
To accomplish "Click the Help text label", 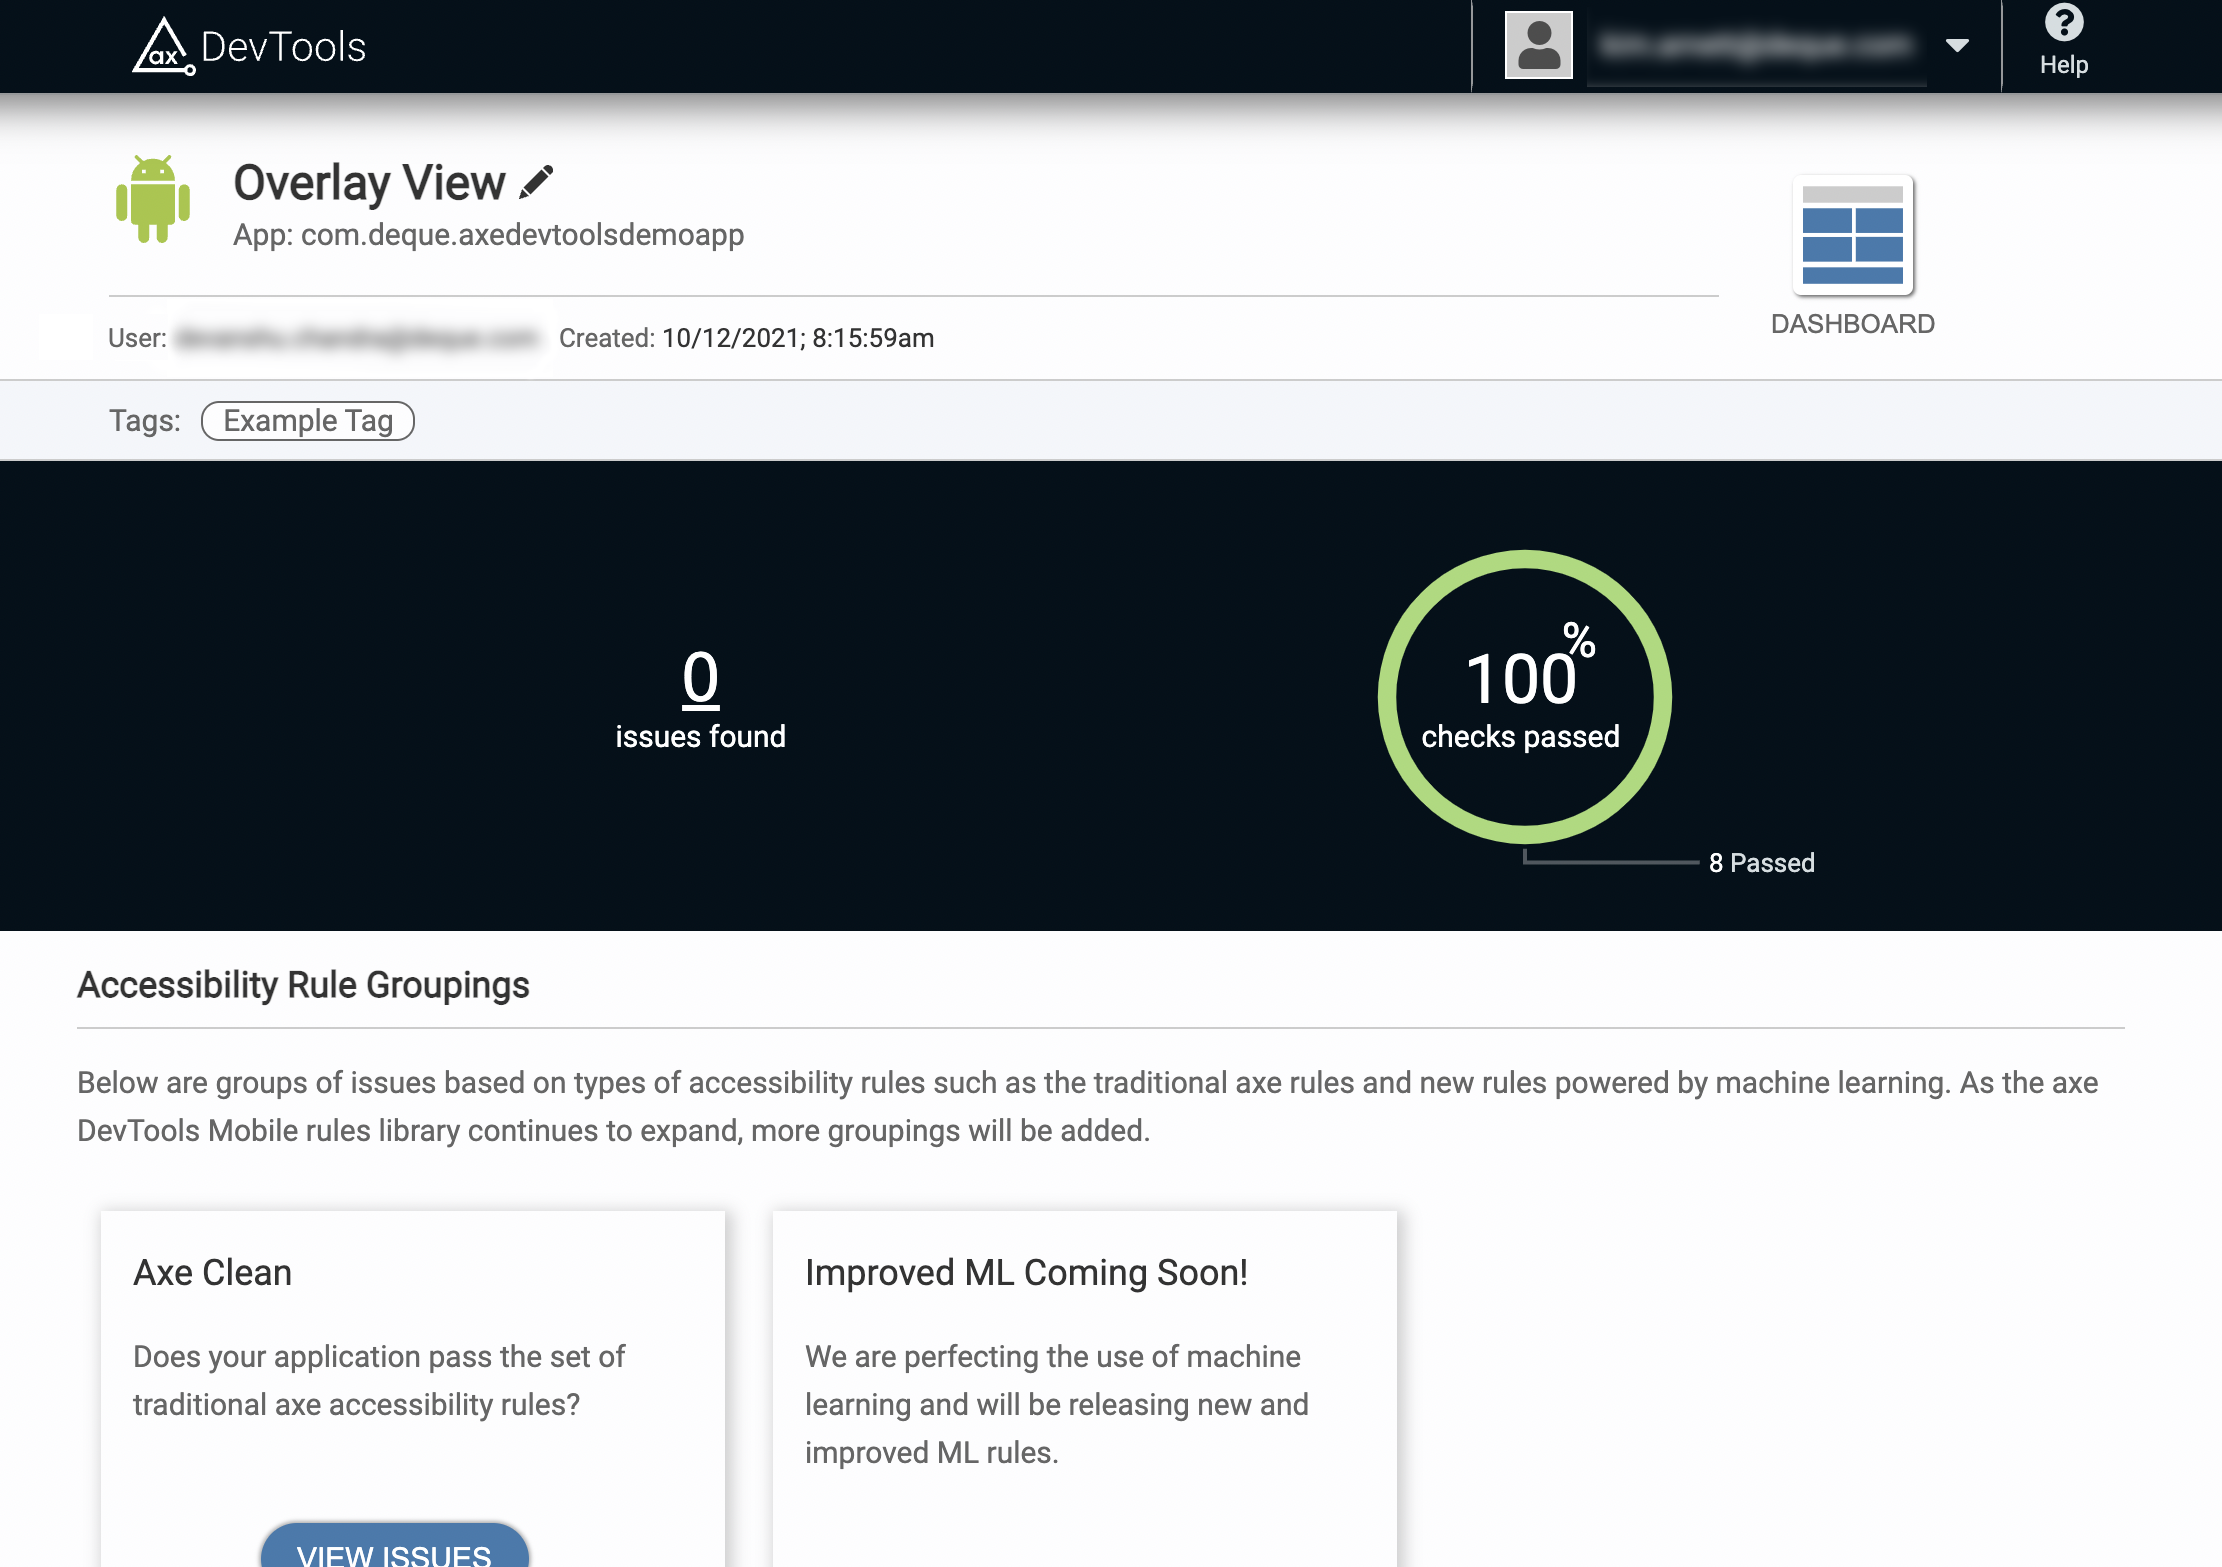I will (x=2063, y=65).
